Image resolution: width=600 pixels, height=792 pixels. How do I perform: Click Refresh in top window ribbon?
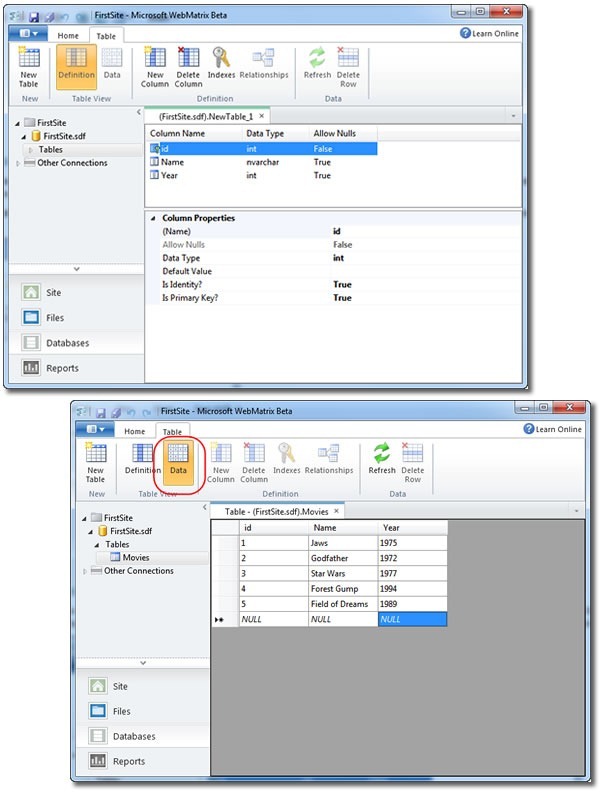coord(317,64)
